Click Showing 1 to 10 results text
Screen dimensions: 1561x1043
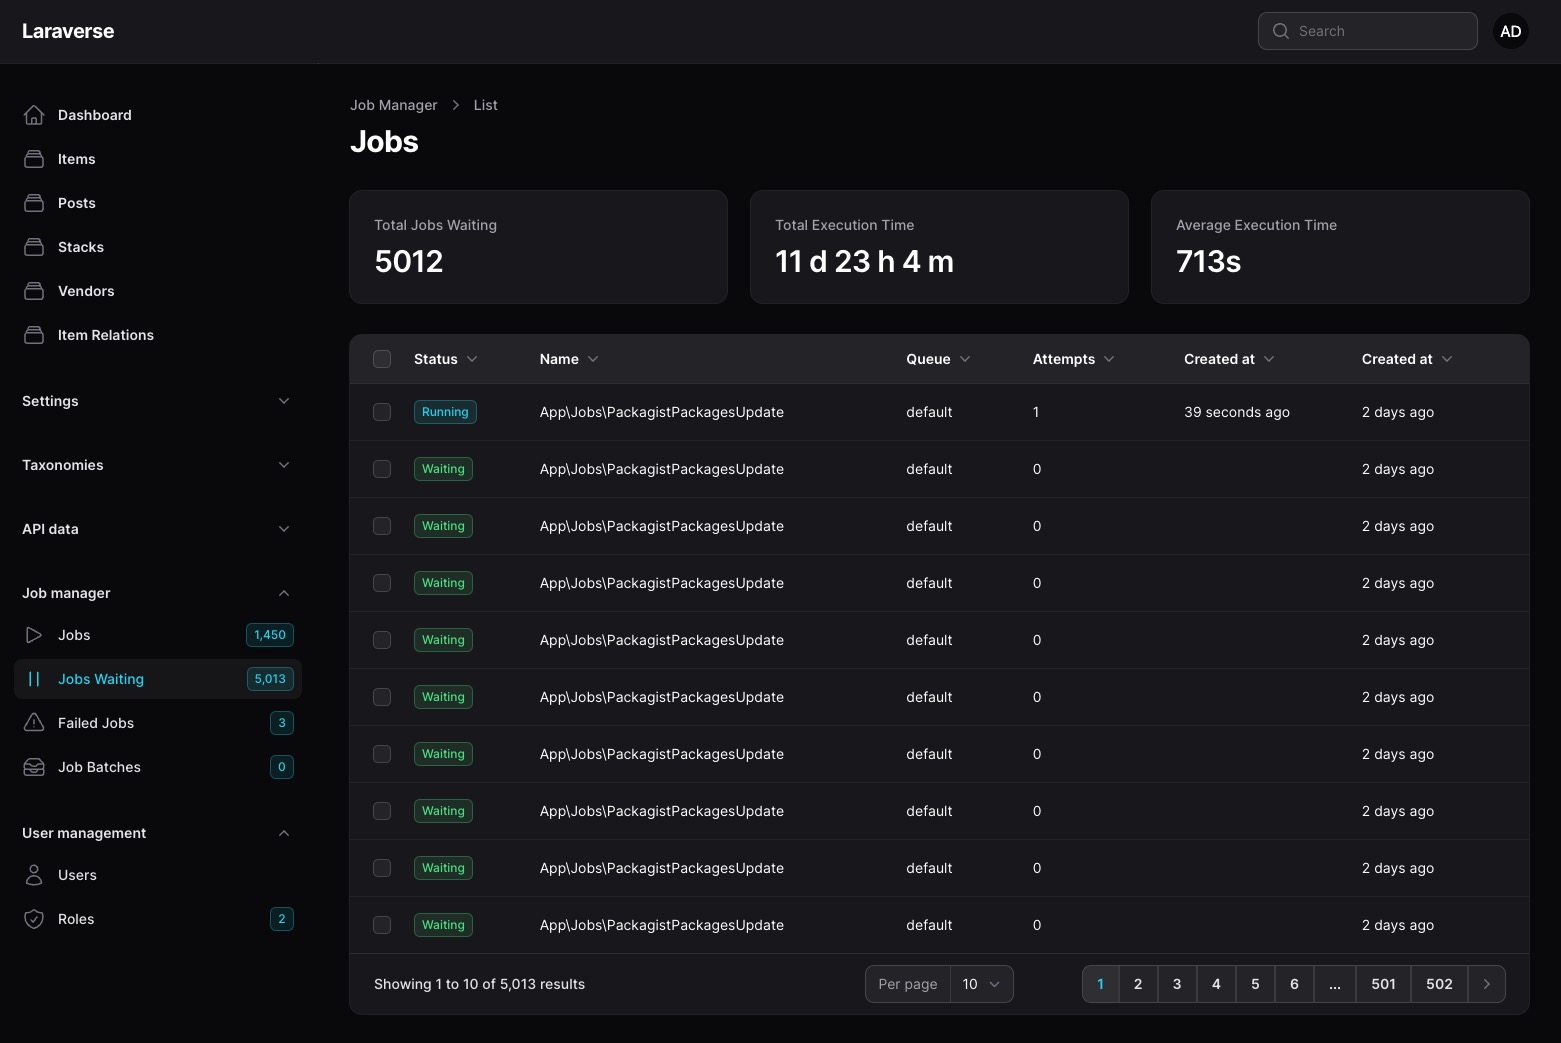479,984
